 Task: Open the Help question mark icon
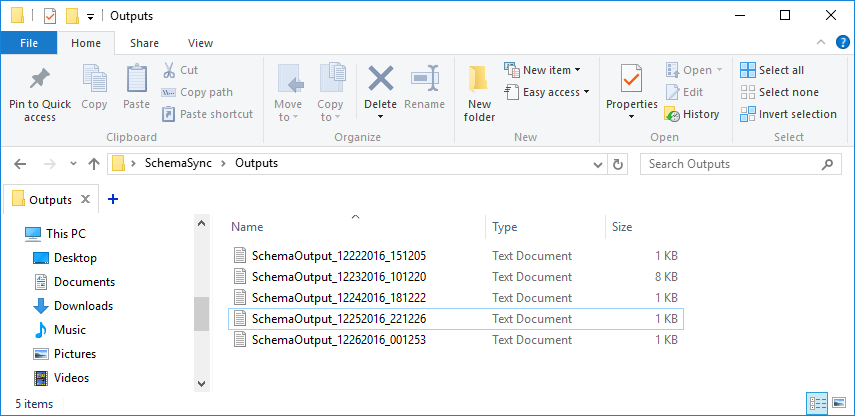pos(842,43)
